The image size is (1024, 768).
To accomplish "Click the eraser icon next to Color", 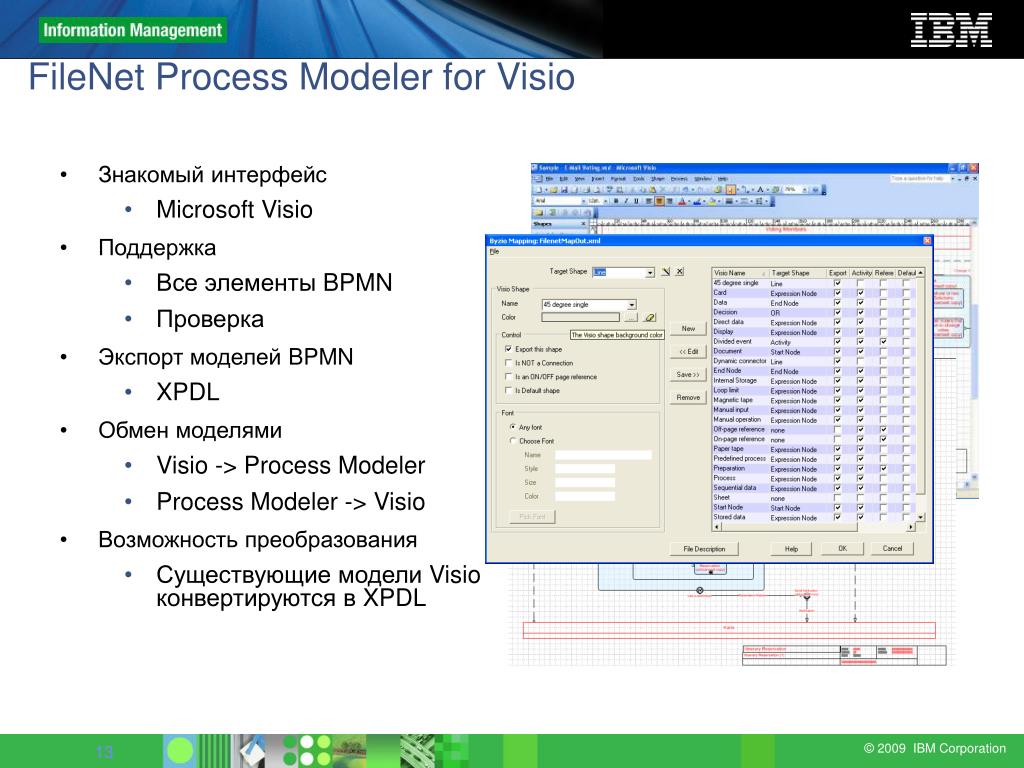I will pyautogui.click(x=650, y=317).
